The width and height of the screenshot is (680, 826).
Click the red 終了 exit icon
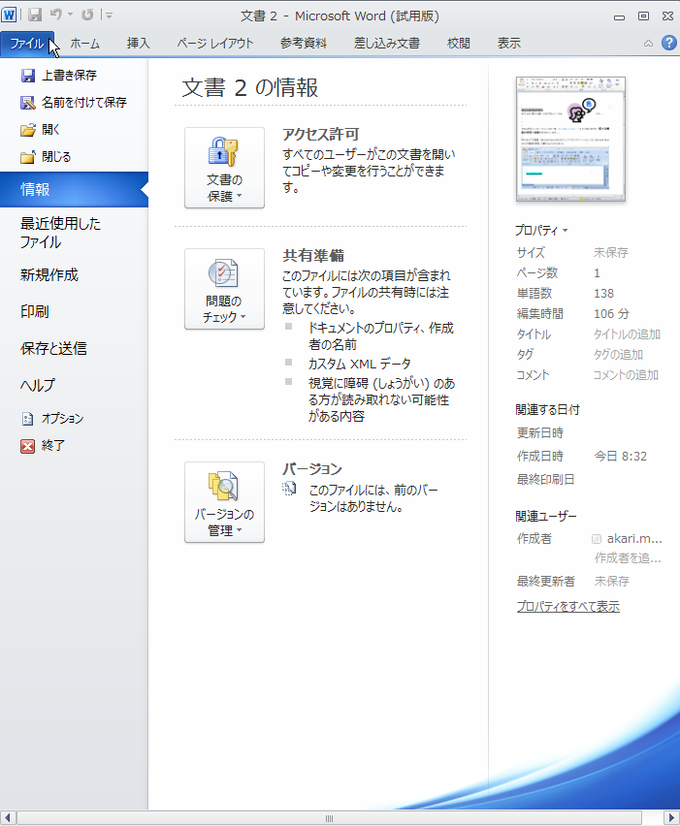click(27, 446)
